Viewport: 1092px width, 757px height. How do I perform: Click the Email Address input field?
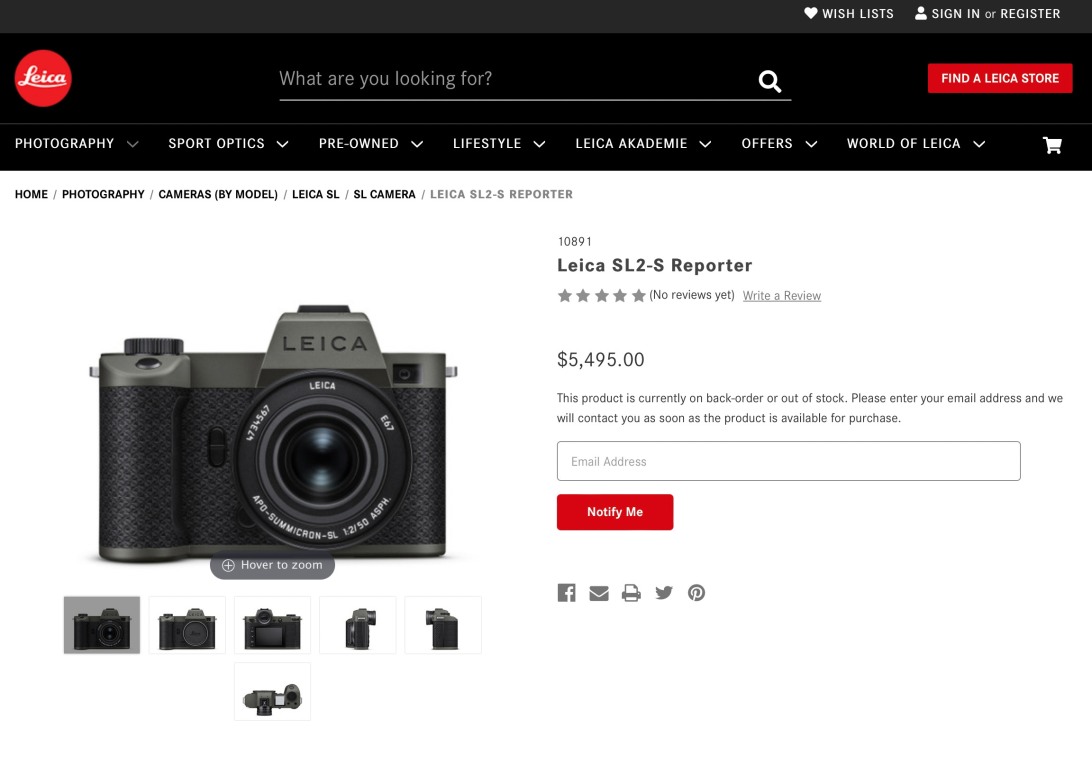[788, 461]
